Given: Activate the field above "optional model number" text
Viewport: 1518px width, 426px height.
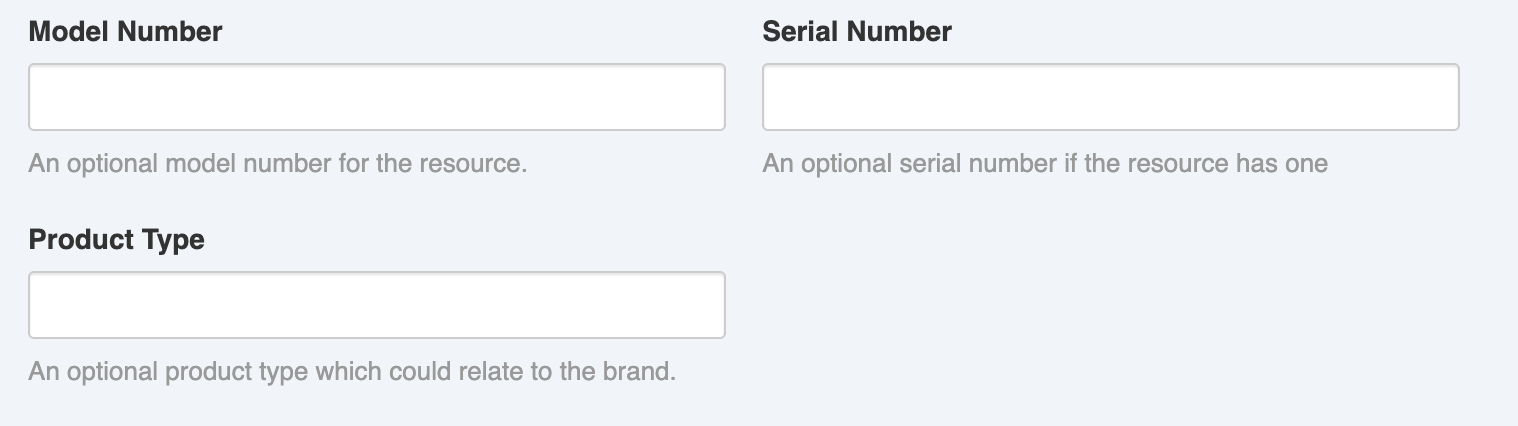Looking at the screenshot, I should pyautogui.click(x=376, y=97).
